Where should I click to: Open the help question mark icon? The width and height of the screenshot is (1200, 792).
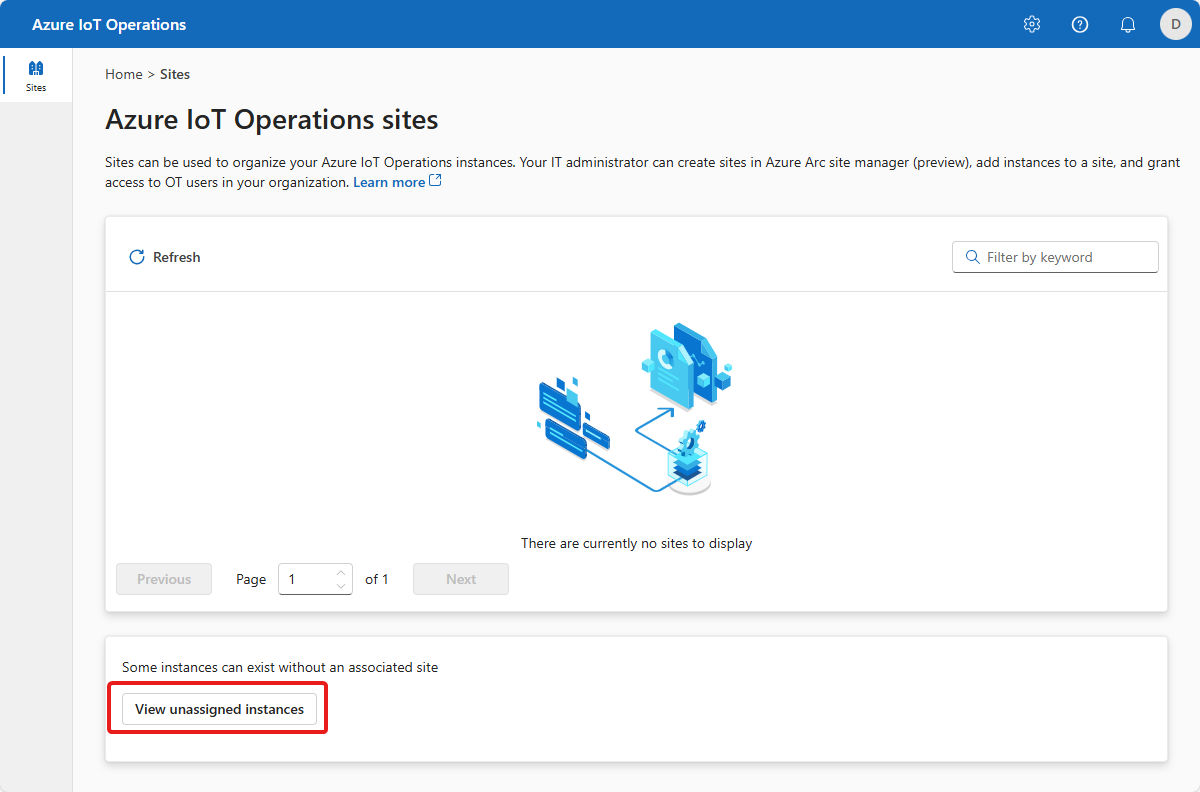tap(1080, 24)
